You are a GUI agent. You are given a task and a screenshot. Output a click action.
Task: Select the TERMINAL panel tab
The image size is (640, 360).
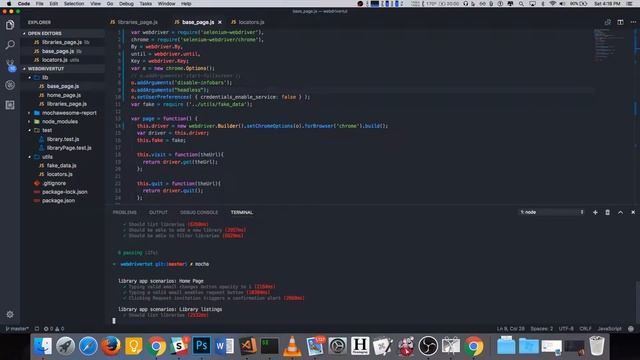click(242, 212)
